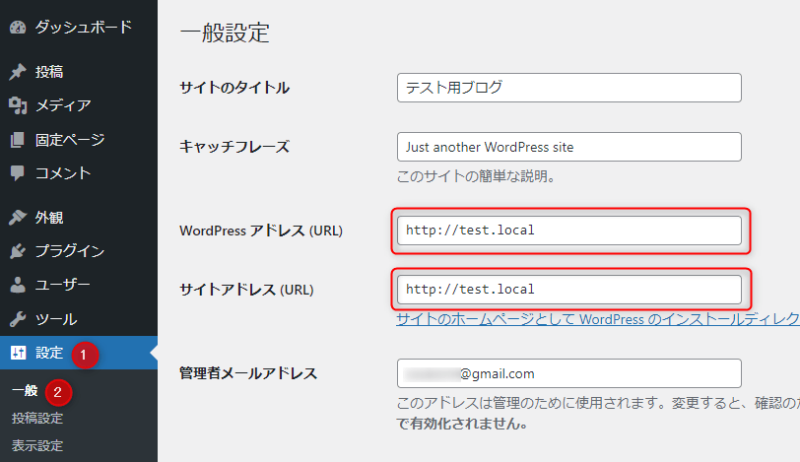Click the プラグイン plug icon
This screenshot has height=462, width=800.
click(x=17, y=251)
